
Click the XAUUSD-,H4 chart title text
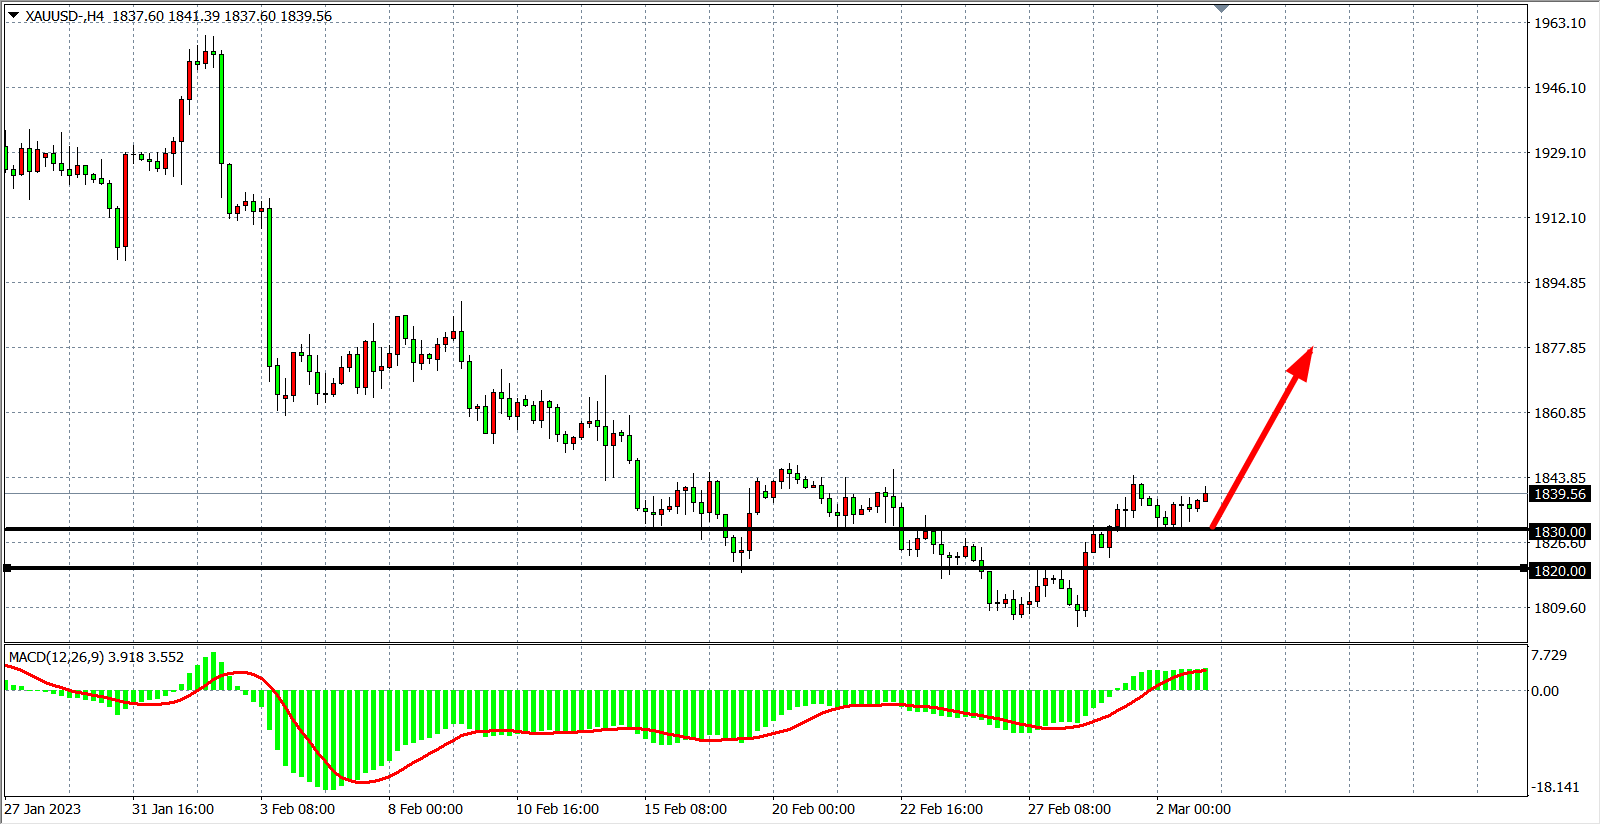[x=65, y=16]
